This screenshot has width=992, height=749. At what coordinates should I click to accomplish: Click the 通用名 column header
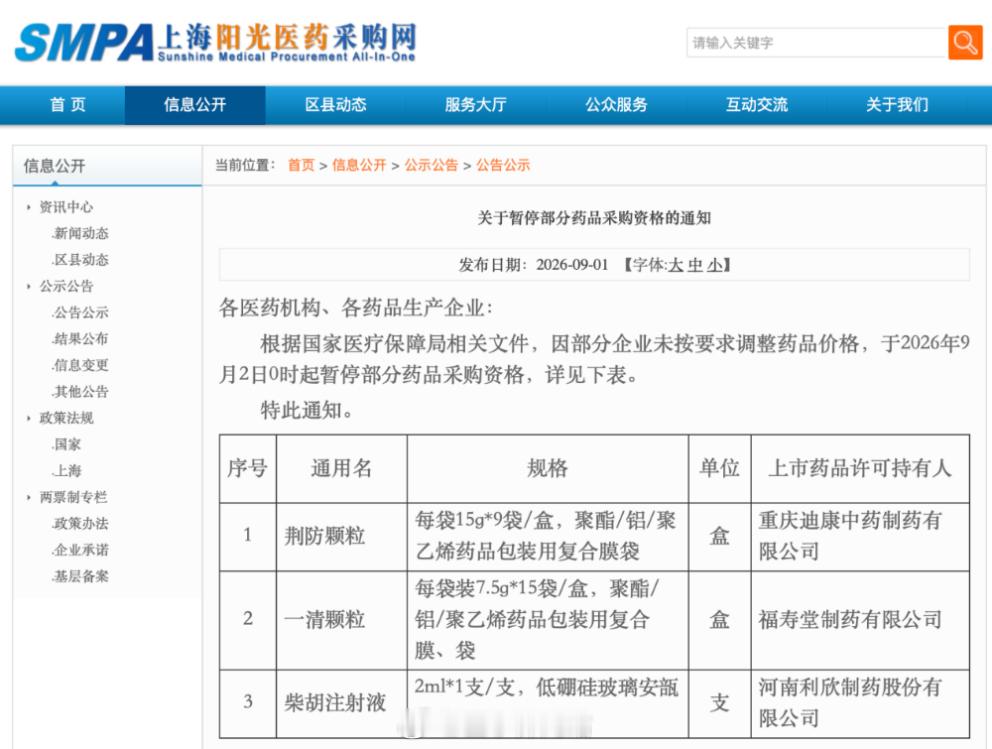coord(342,469)
